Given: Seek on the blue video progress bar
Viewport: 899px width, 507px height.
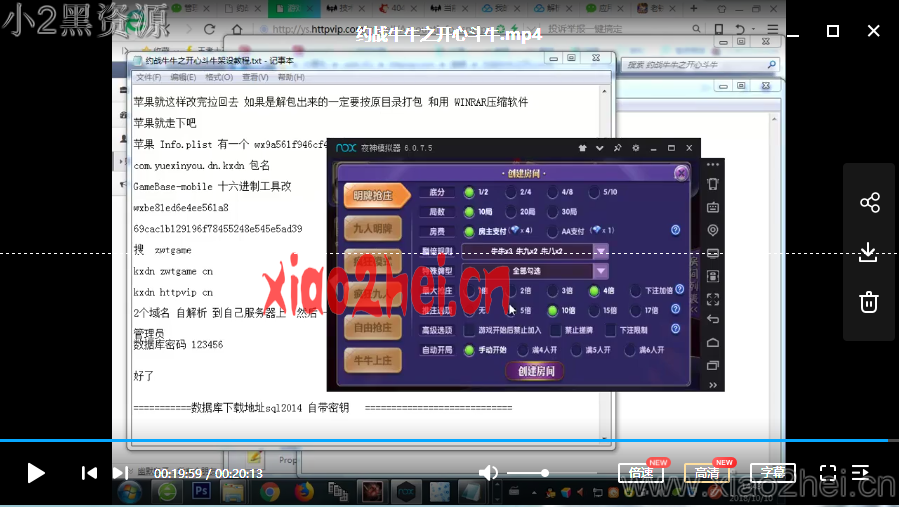Looking at the screenshot, I should coord(450,440).
